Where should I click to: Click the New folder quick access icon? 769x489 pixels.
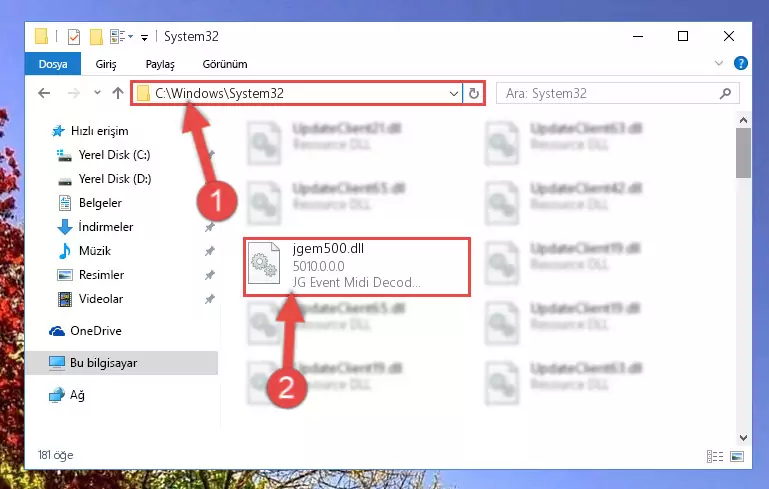click(96, 37)
